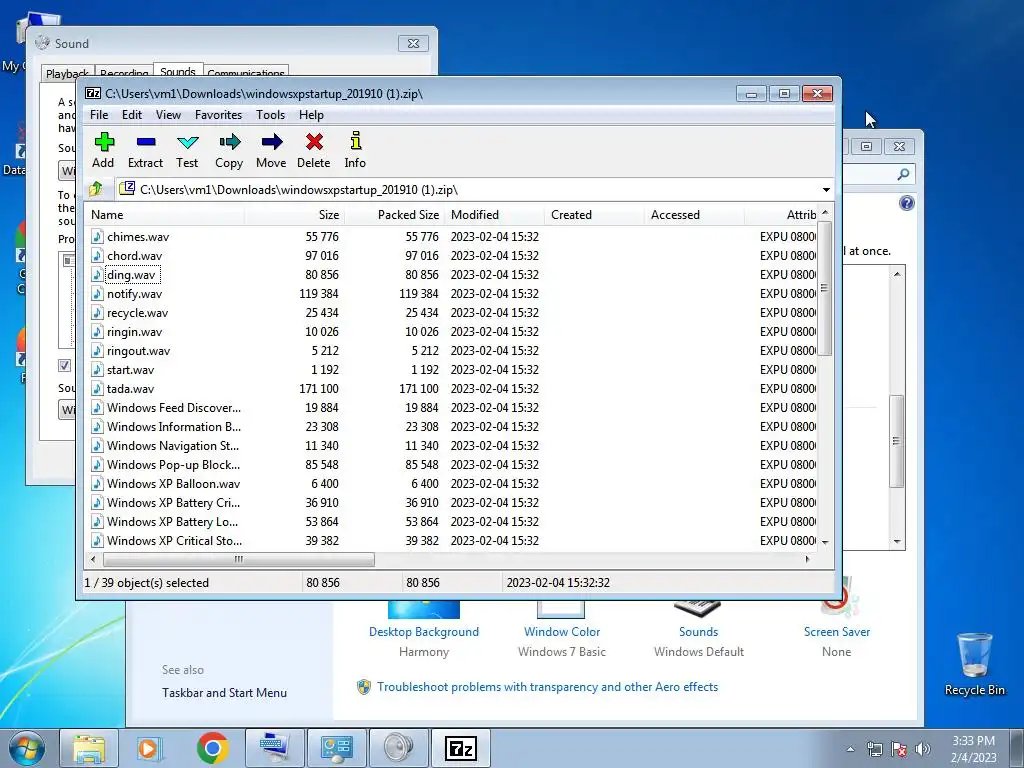Sort by the Packed Size column header
Viewport: 1024px width, 768px height.
(394, 215)
